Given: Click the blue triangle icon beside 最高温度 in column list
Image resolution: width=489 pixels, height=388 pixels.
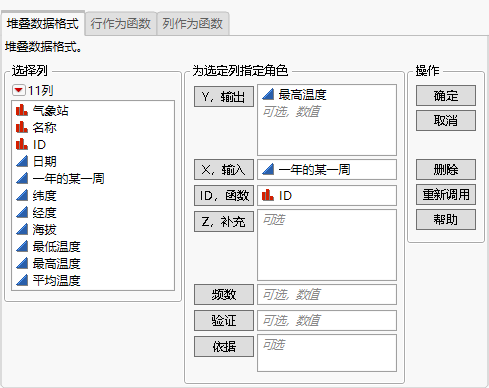Looking at the screenshot, I should click(22, 263).
